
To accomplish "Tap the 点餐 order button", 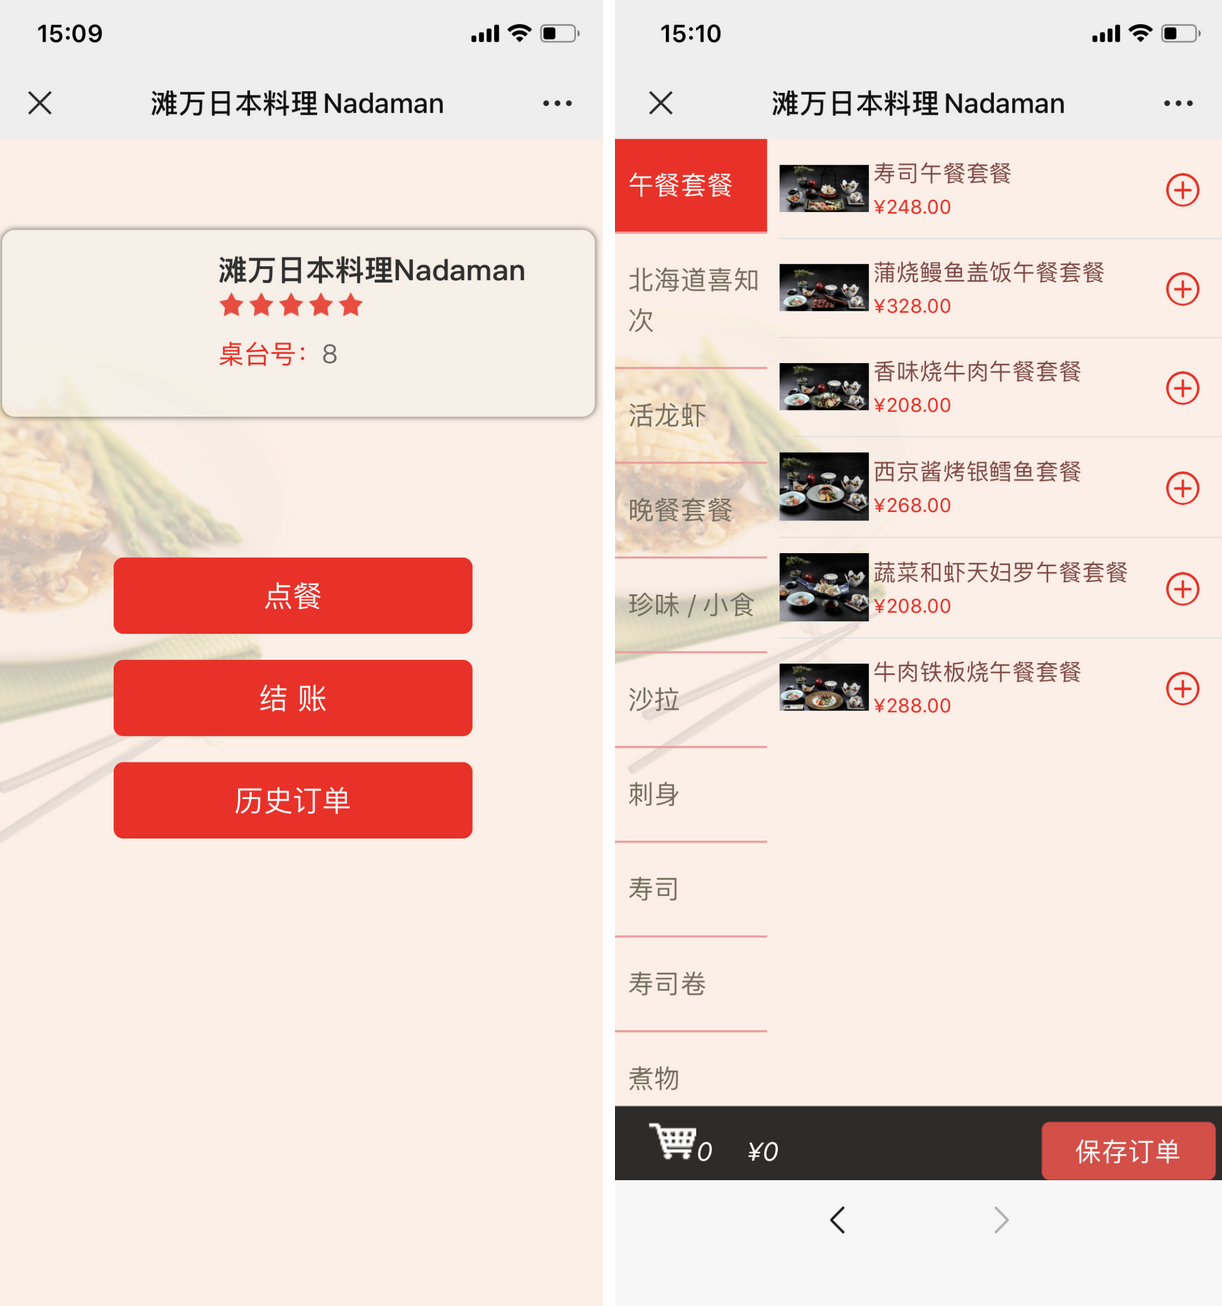I will coord(293,596).
